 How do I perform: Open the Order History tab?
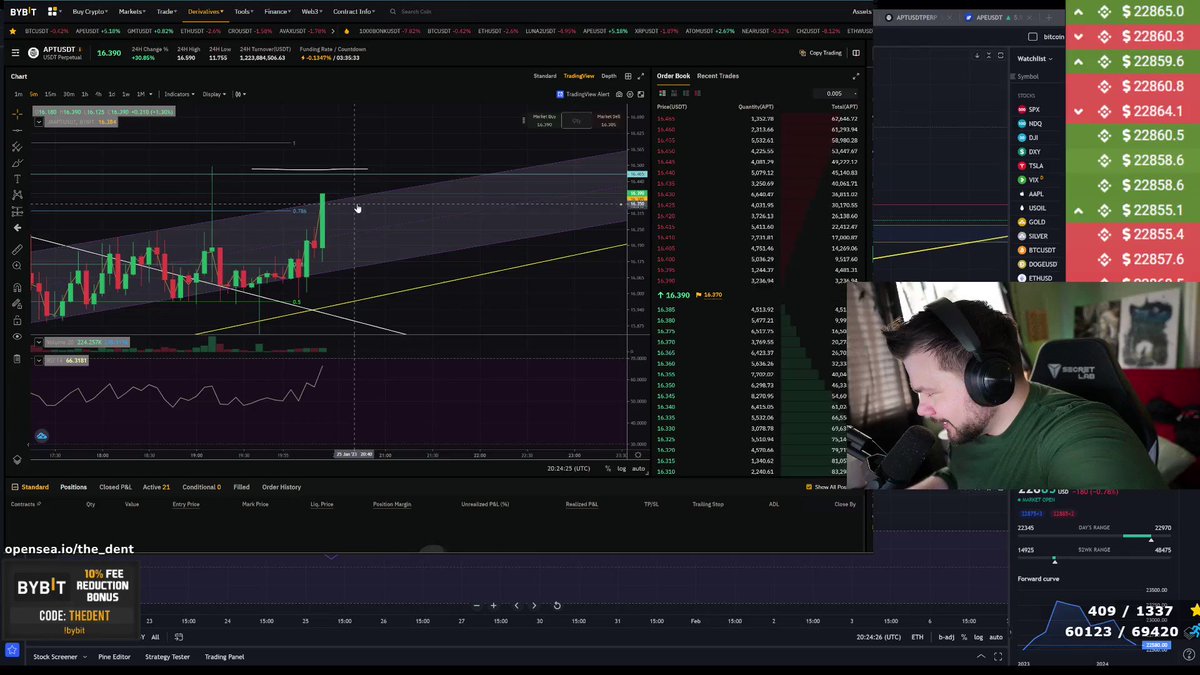tap(281, 487)
